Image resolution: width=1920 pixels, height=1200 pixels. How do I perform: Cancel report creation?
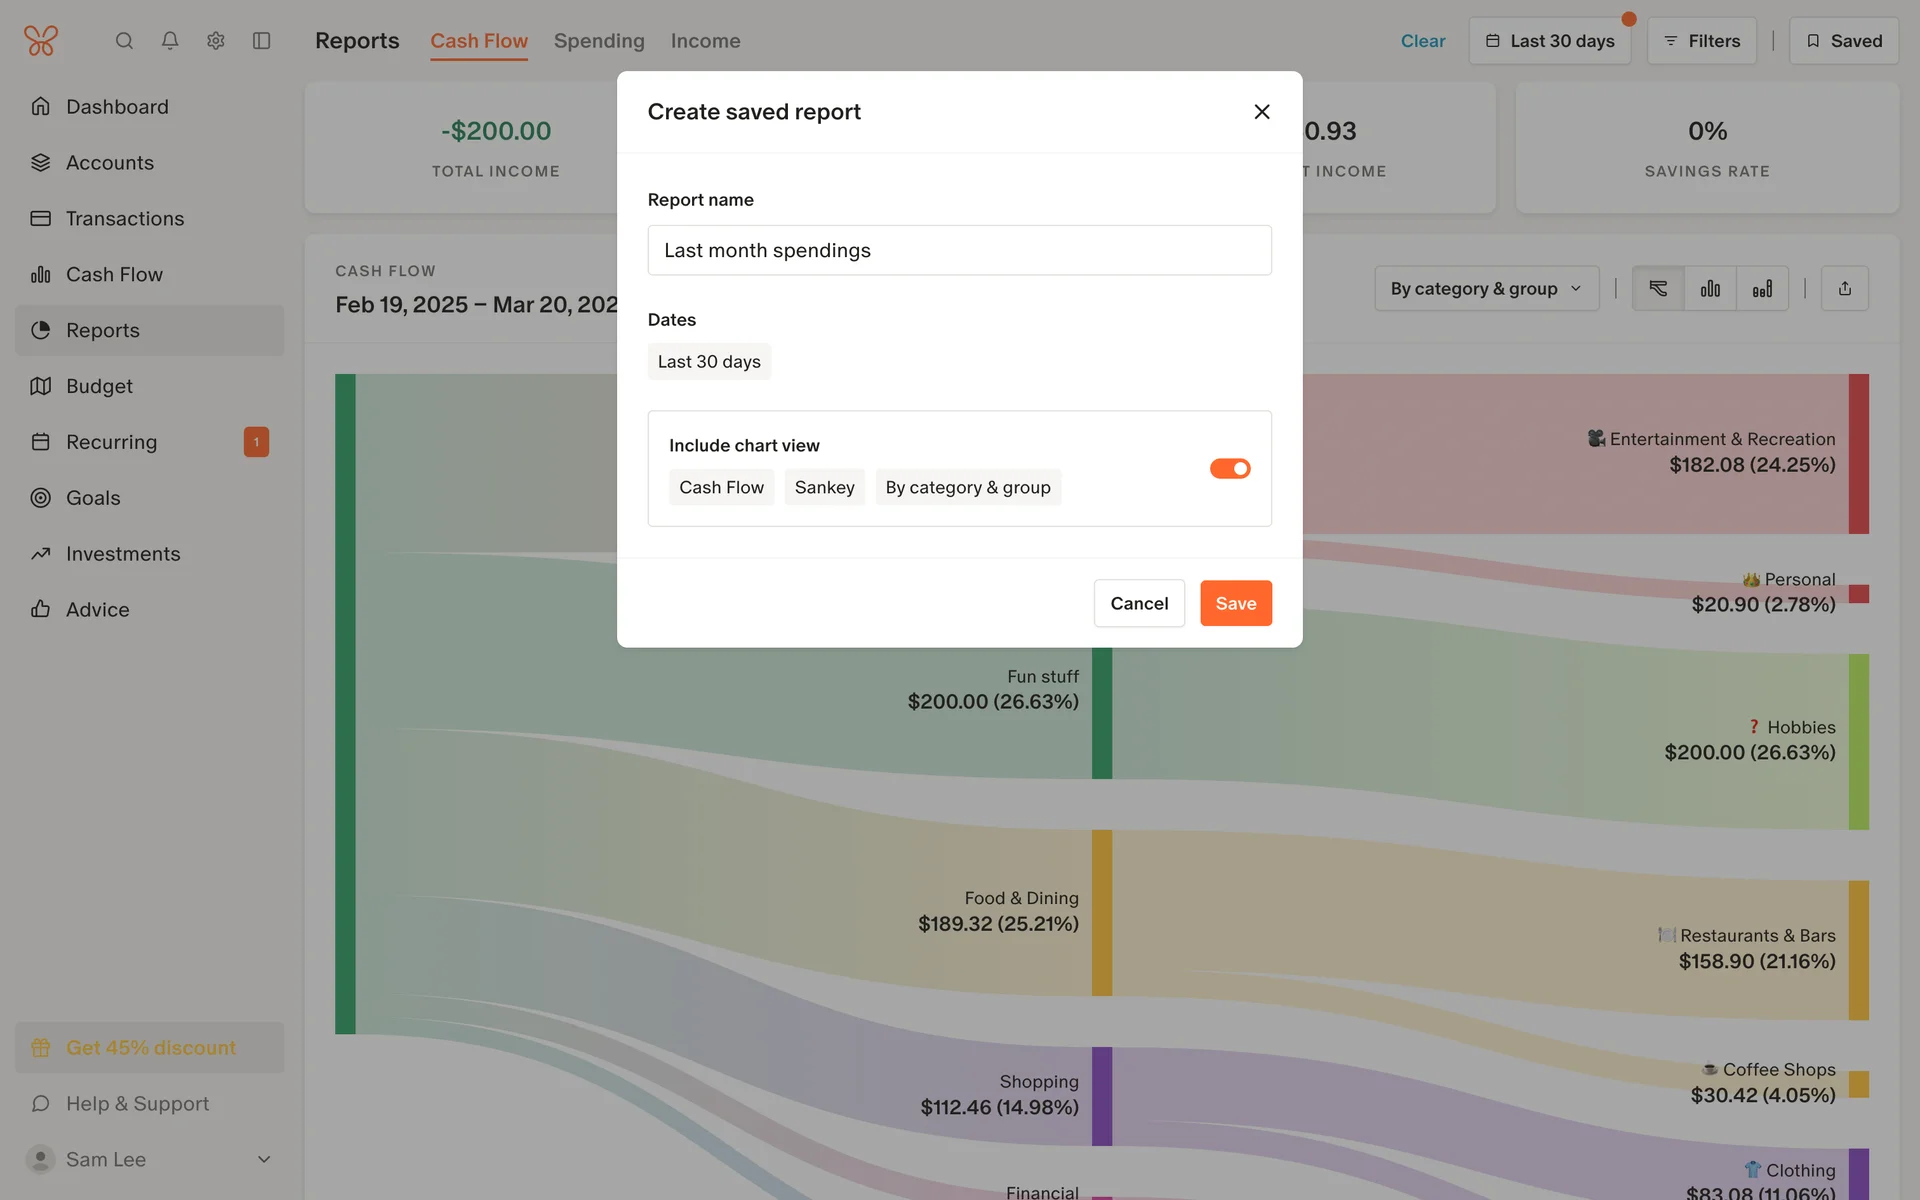pos(1139,603)
